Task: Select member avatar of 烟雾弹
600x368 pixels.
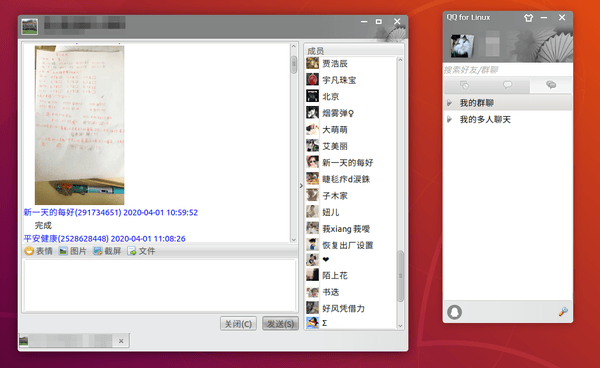Action: pos(312,112)
